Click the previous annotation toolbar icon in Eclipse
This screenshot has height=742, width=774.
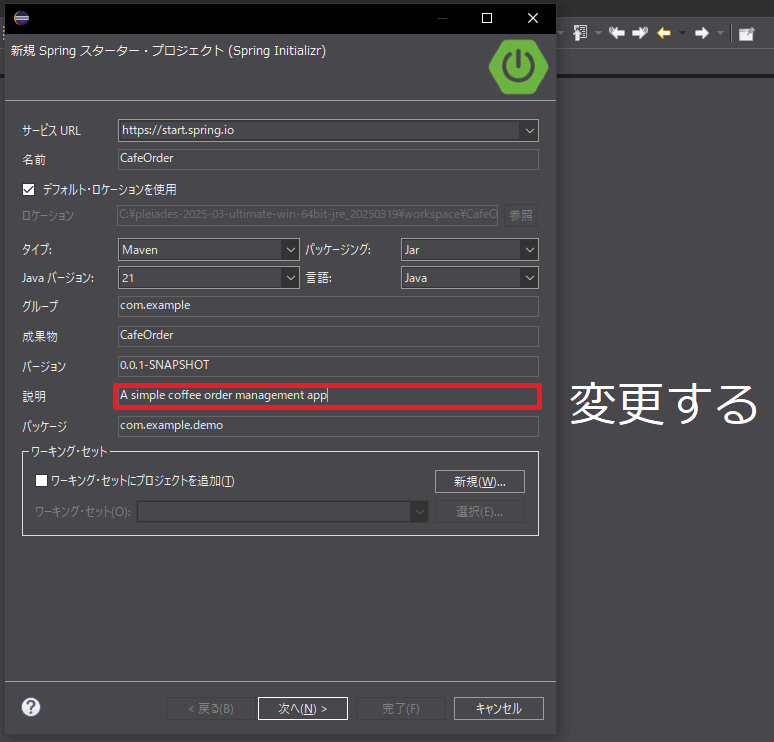pyautogui.click(x=580, y=33)
